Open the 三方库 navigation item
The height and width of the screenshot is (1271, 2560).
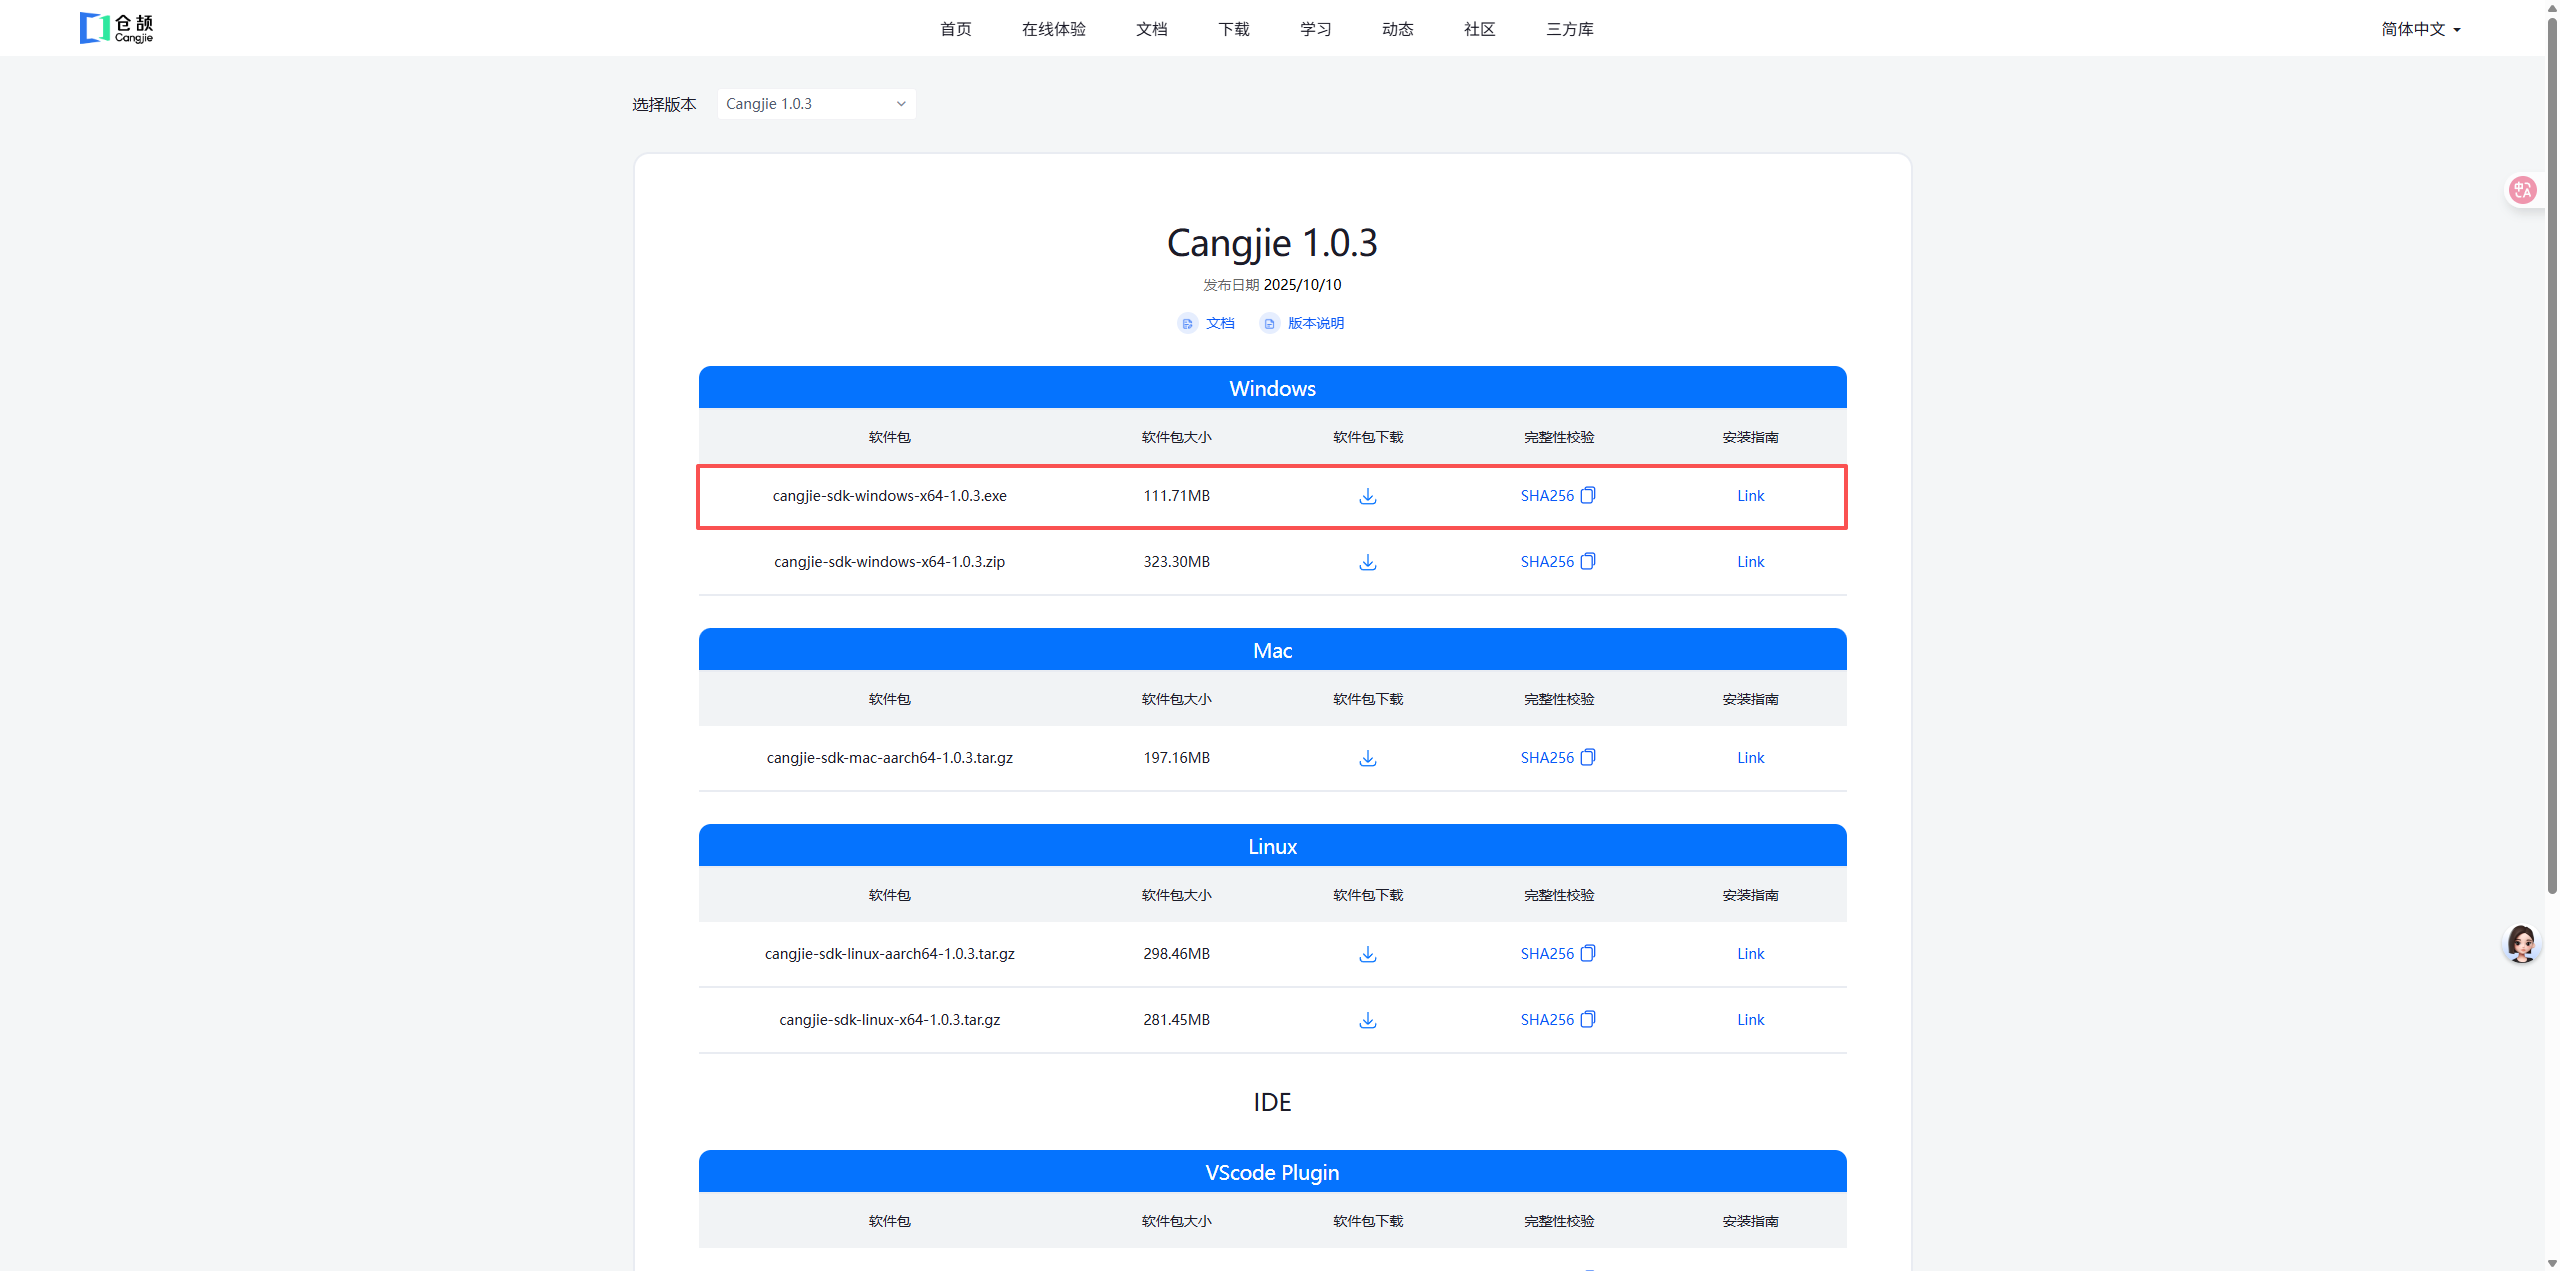pos(1569,29)
